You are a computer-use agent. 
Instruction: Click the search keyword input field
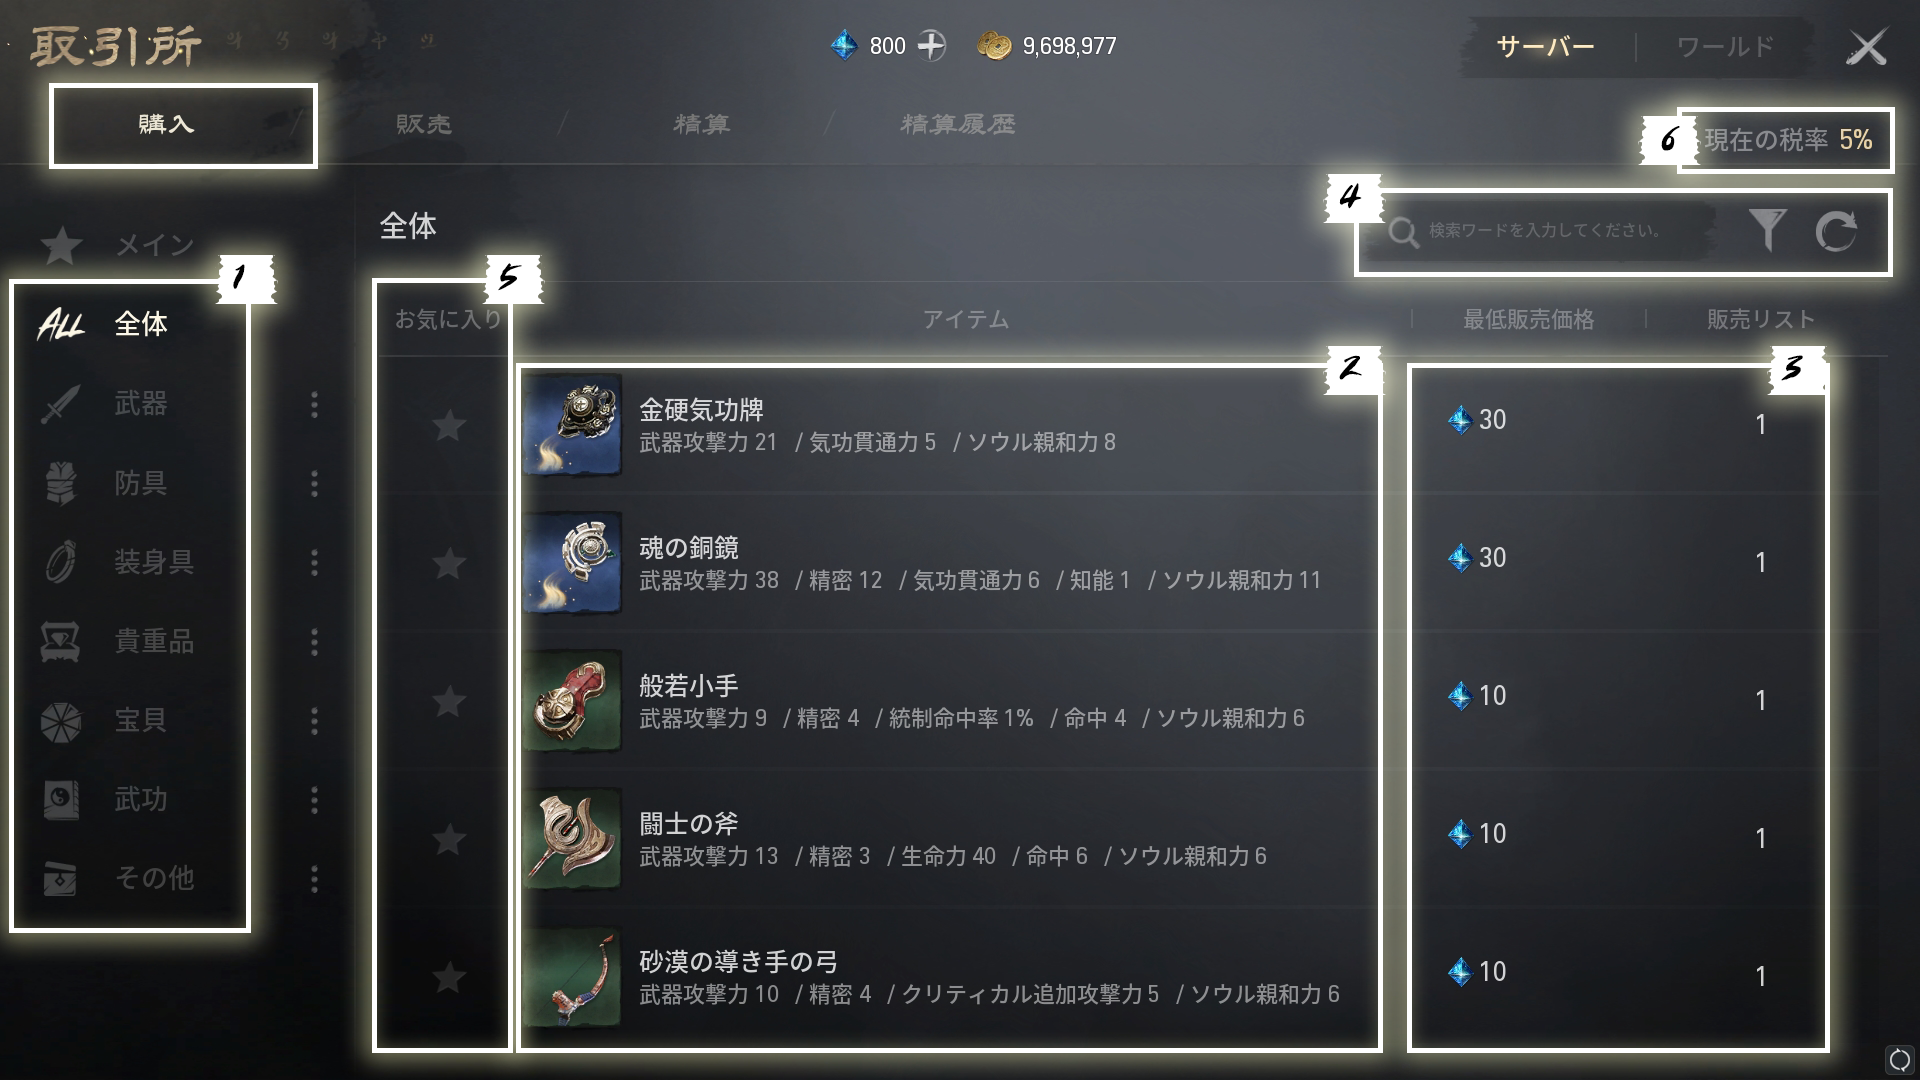point(1545,231)
